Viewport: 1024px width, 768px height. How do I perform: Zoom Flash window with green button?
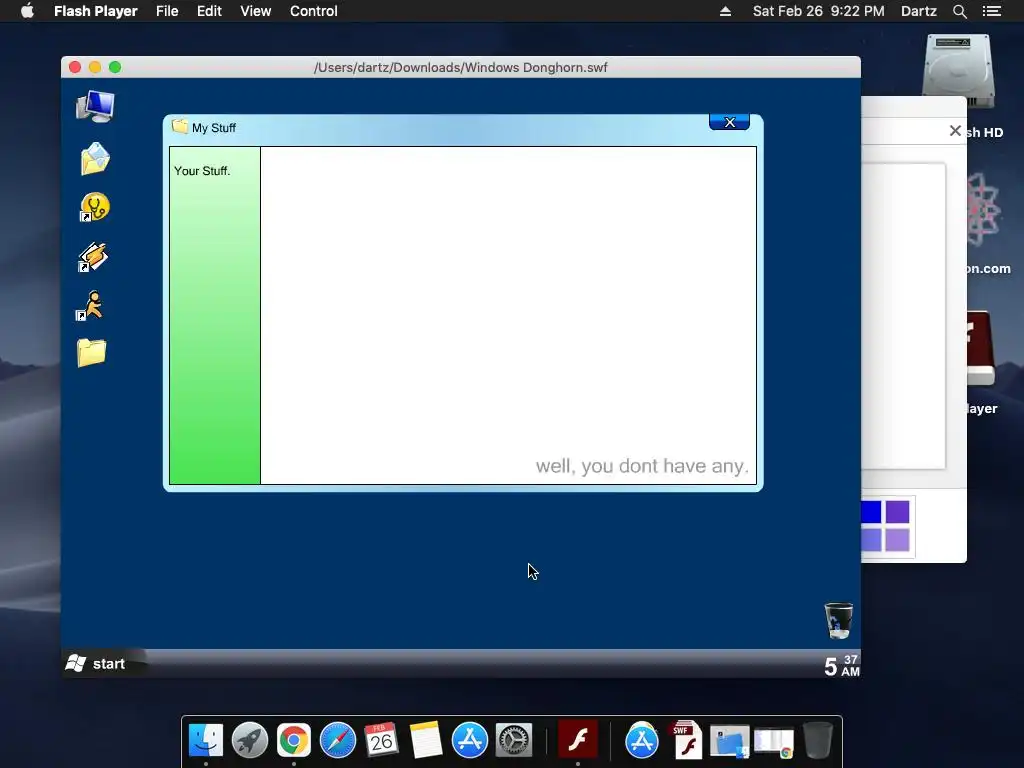click(x=116, y=67)
